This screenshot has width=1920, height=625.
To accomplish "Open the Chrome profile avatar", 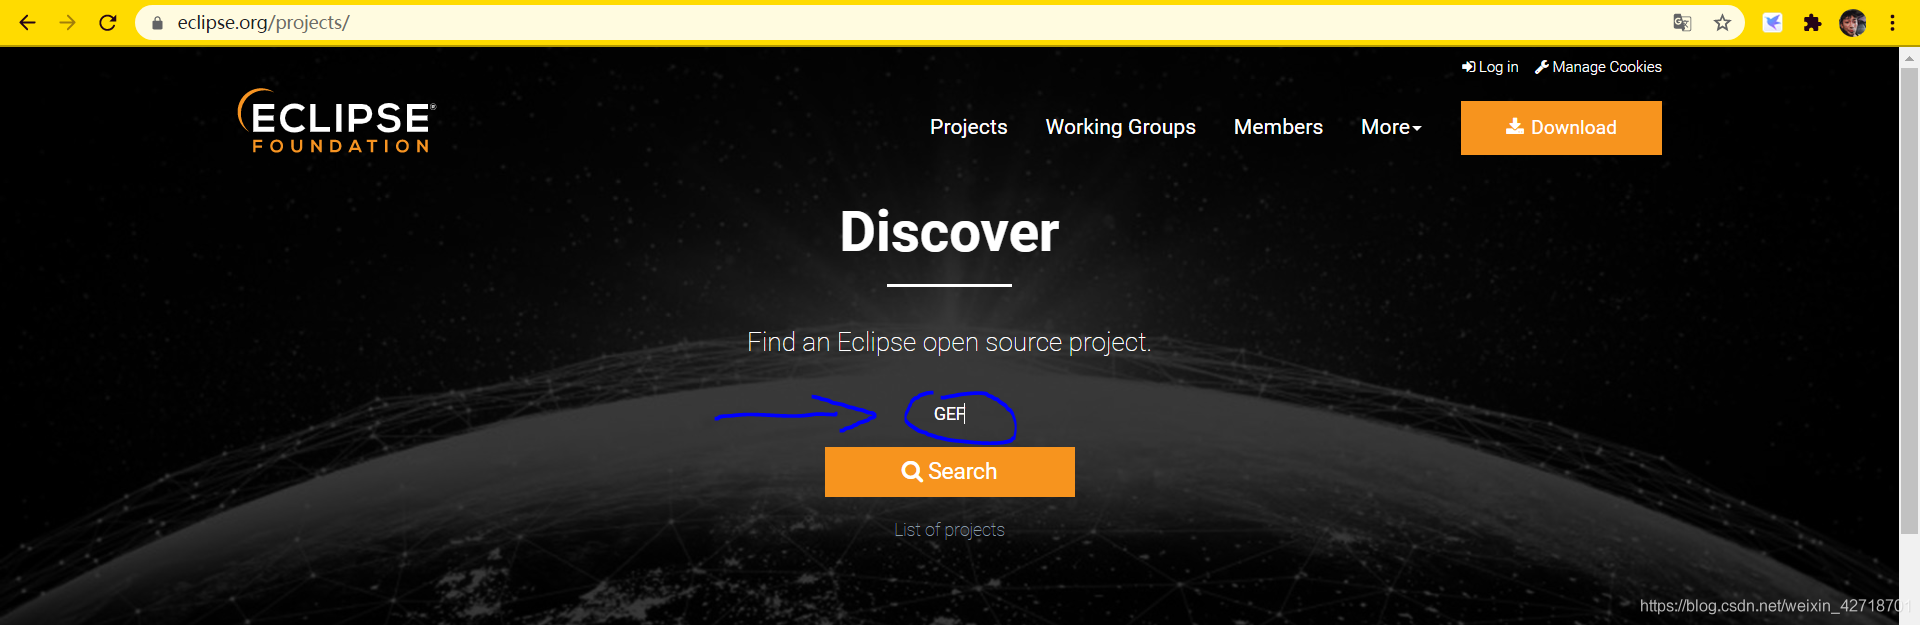I will [x=1853, y=22].
